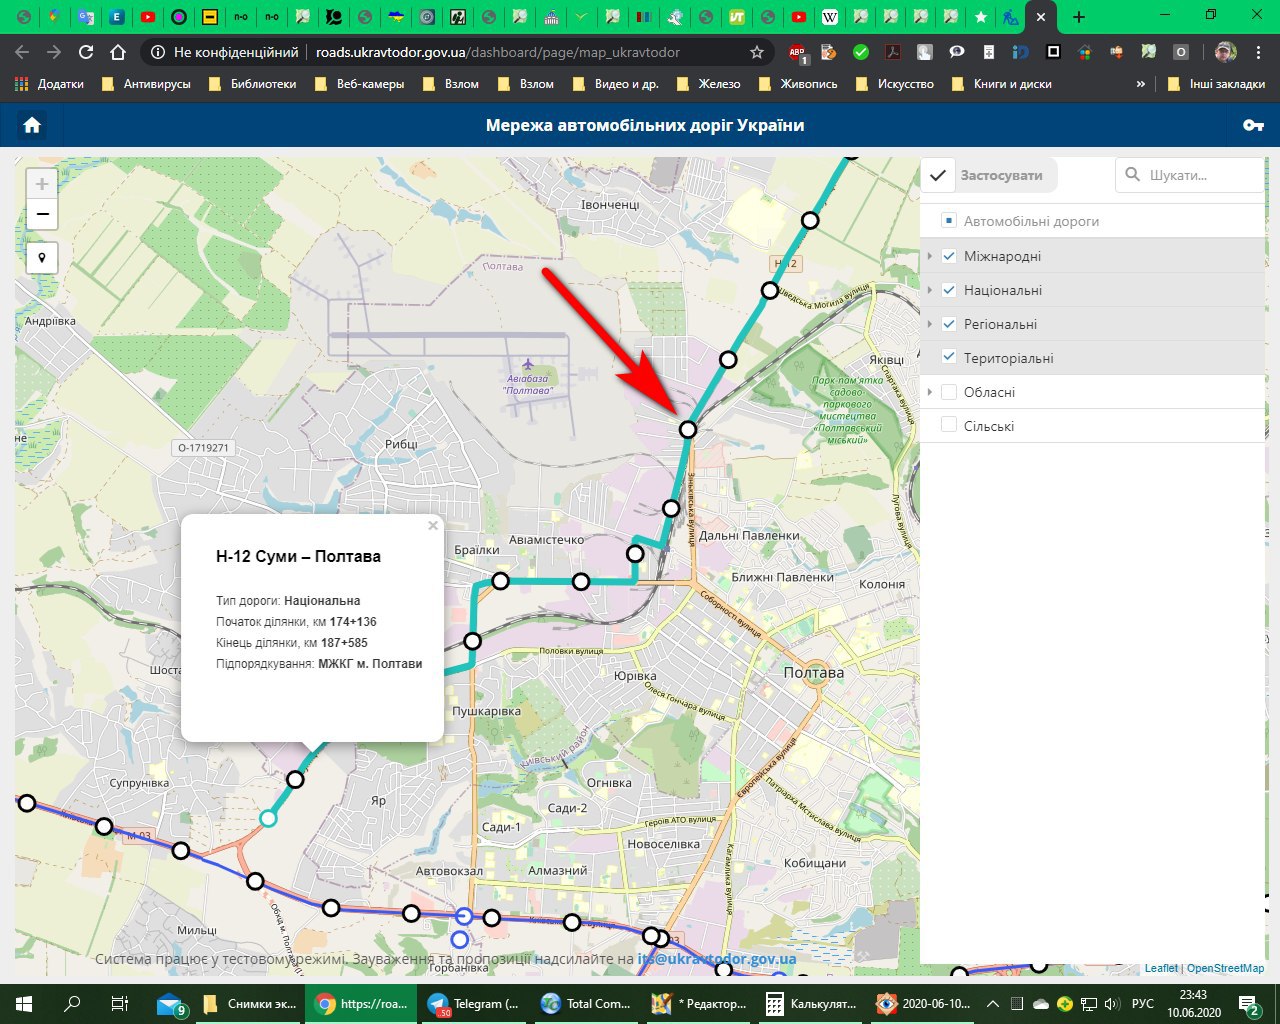Click the teal highlighted road node near Яр
1280x1024 pixels.
[x=268, y=818]
